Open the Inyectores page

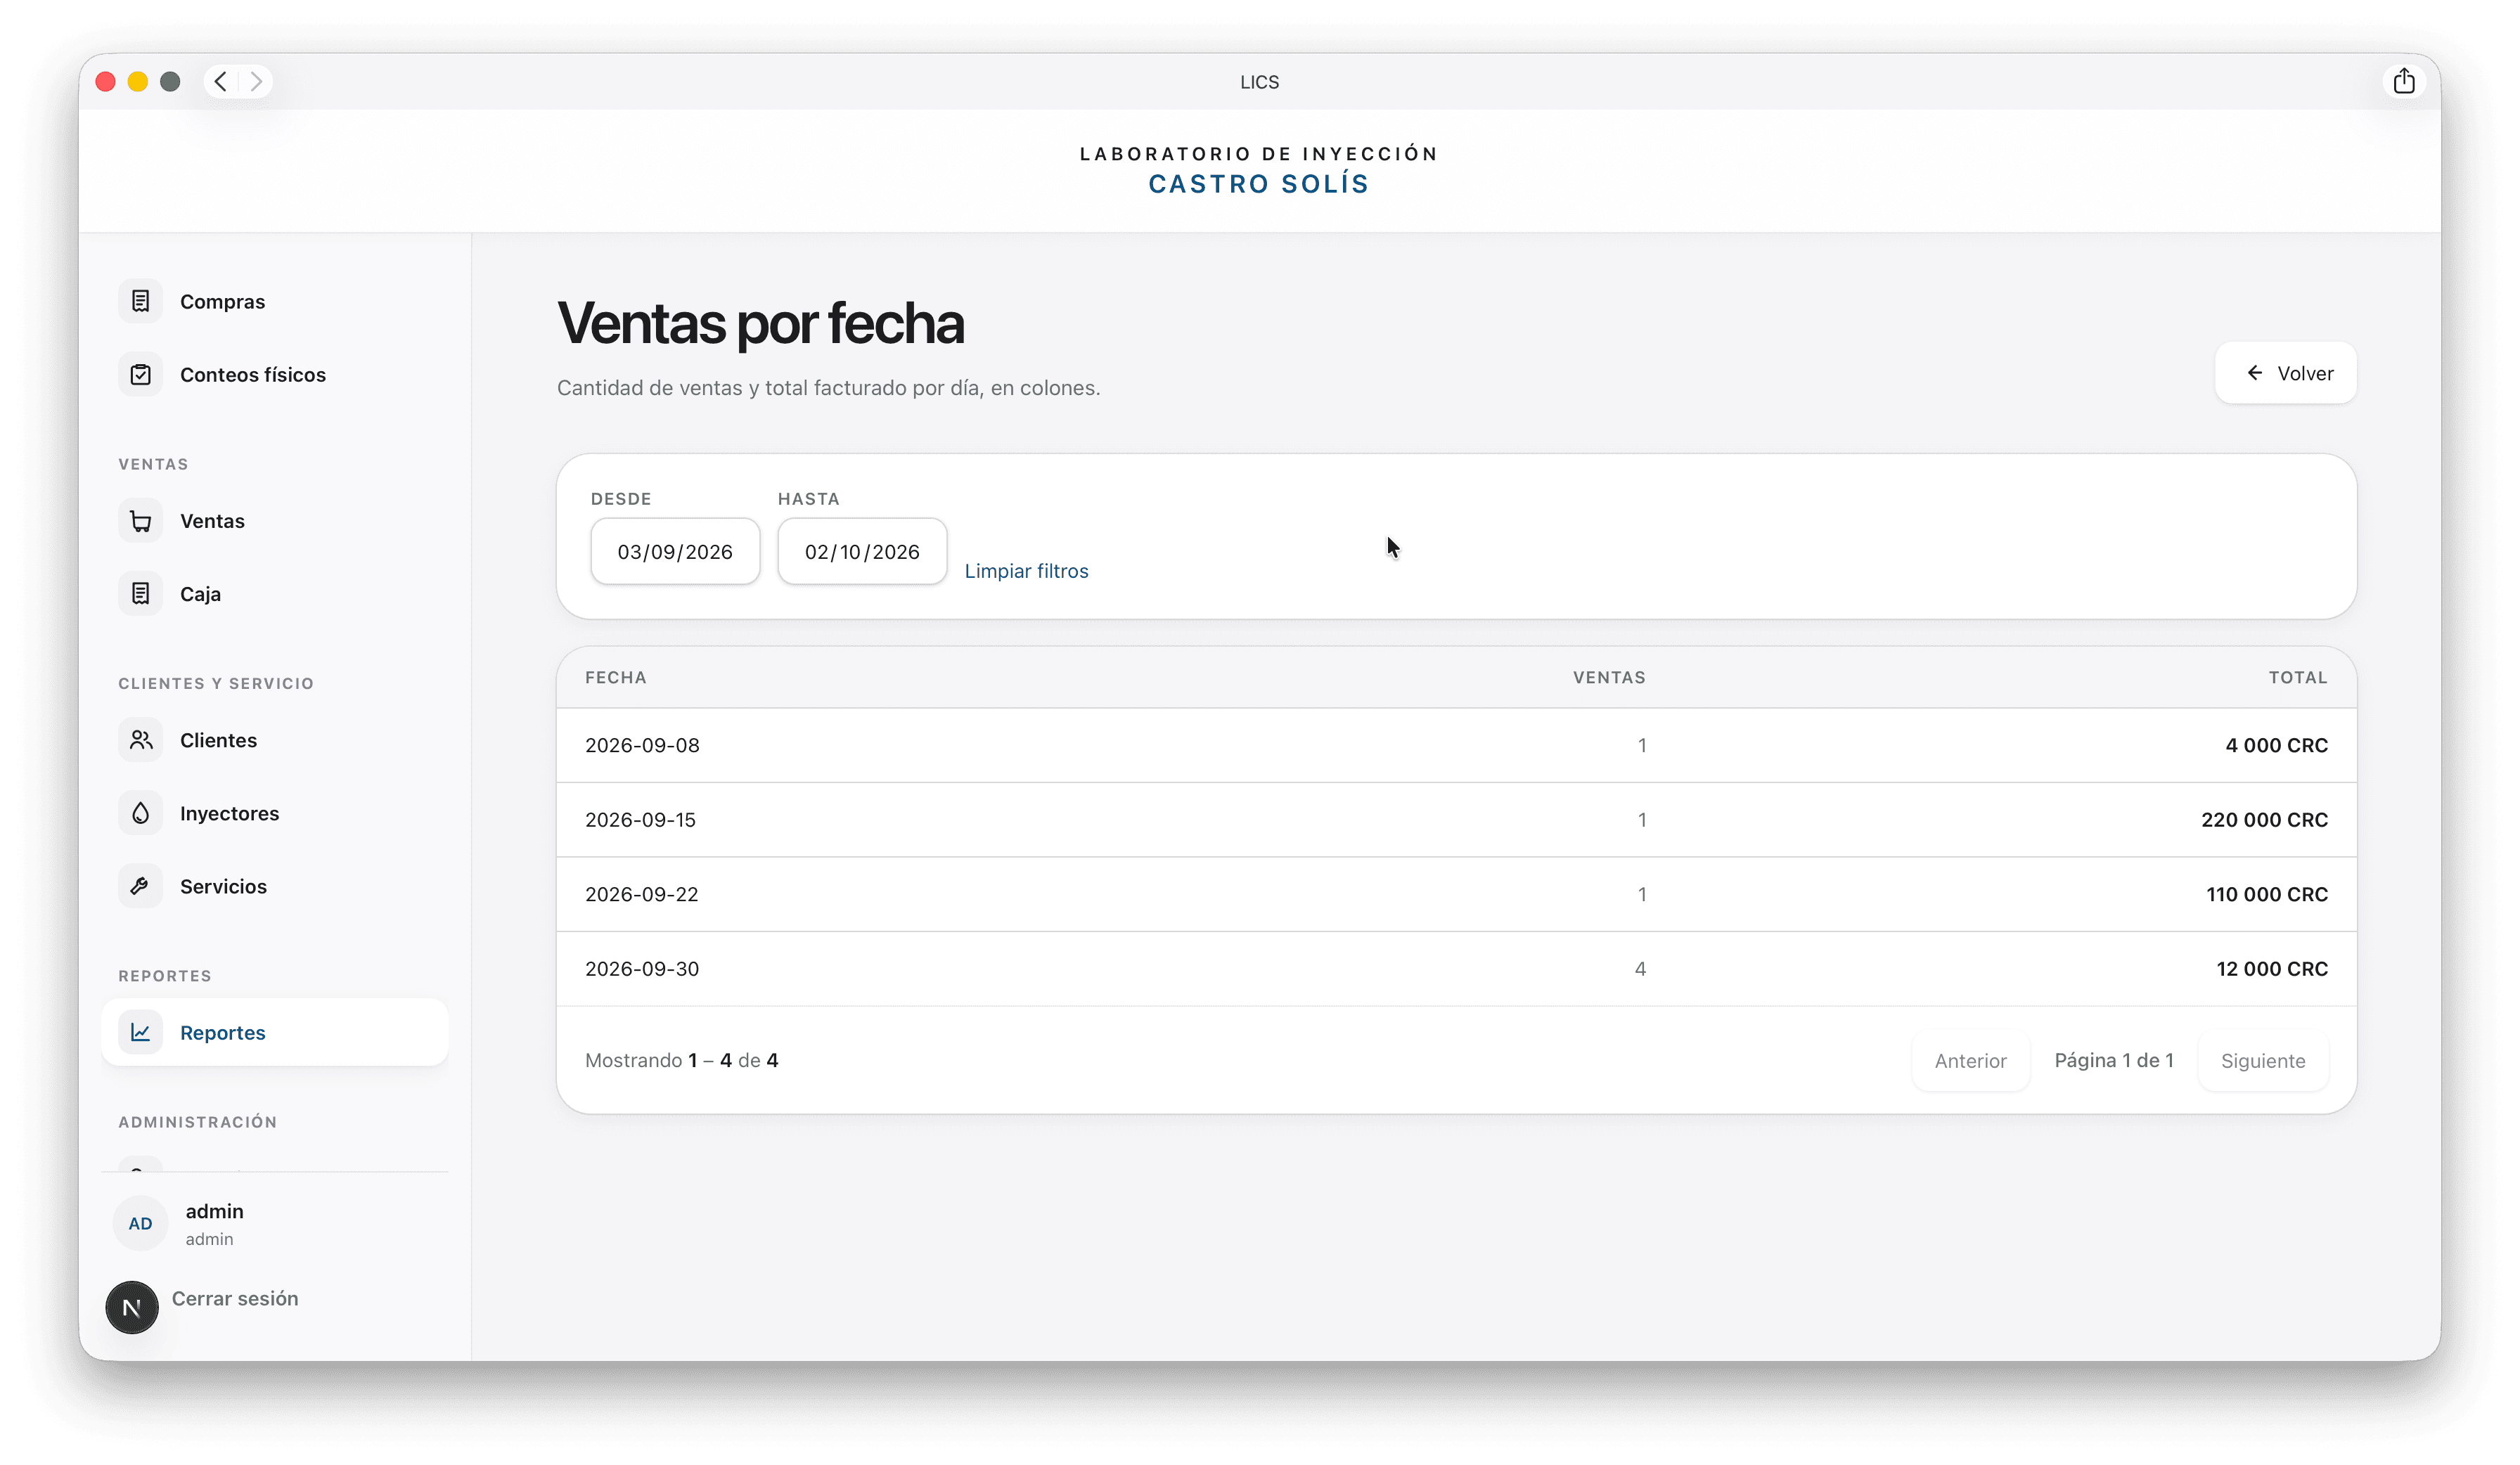(x=275, y=813)
